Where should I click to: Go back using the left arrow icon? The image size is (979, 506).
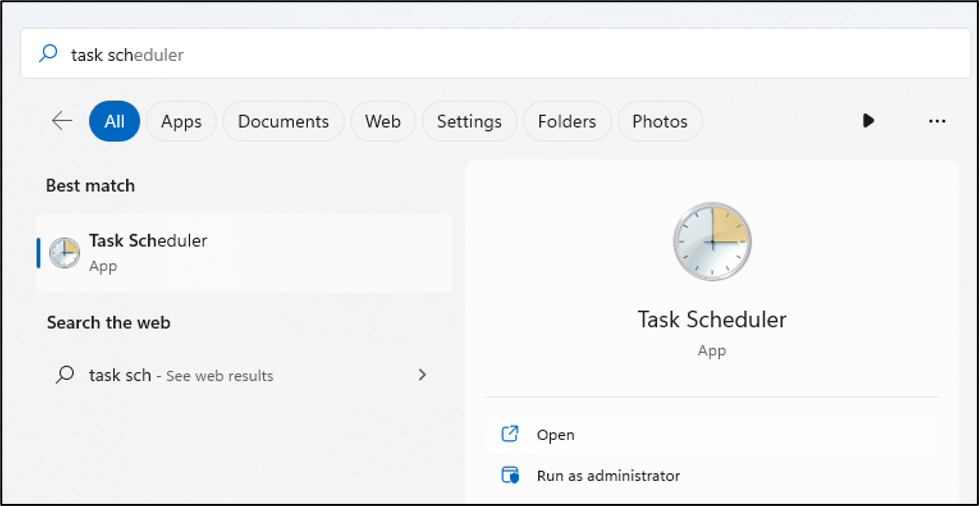coord(62,121)
